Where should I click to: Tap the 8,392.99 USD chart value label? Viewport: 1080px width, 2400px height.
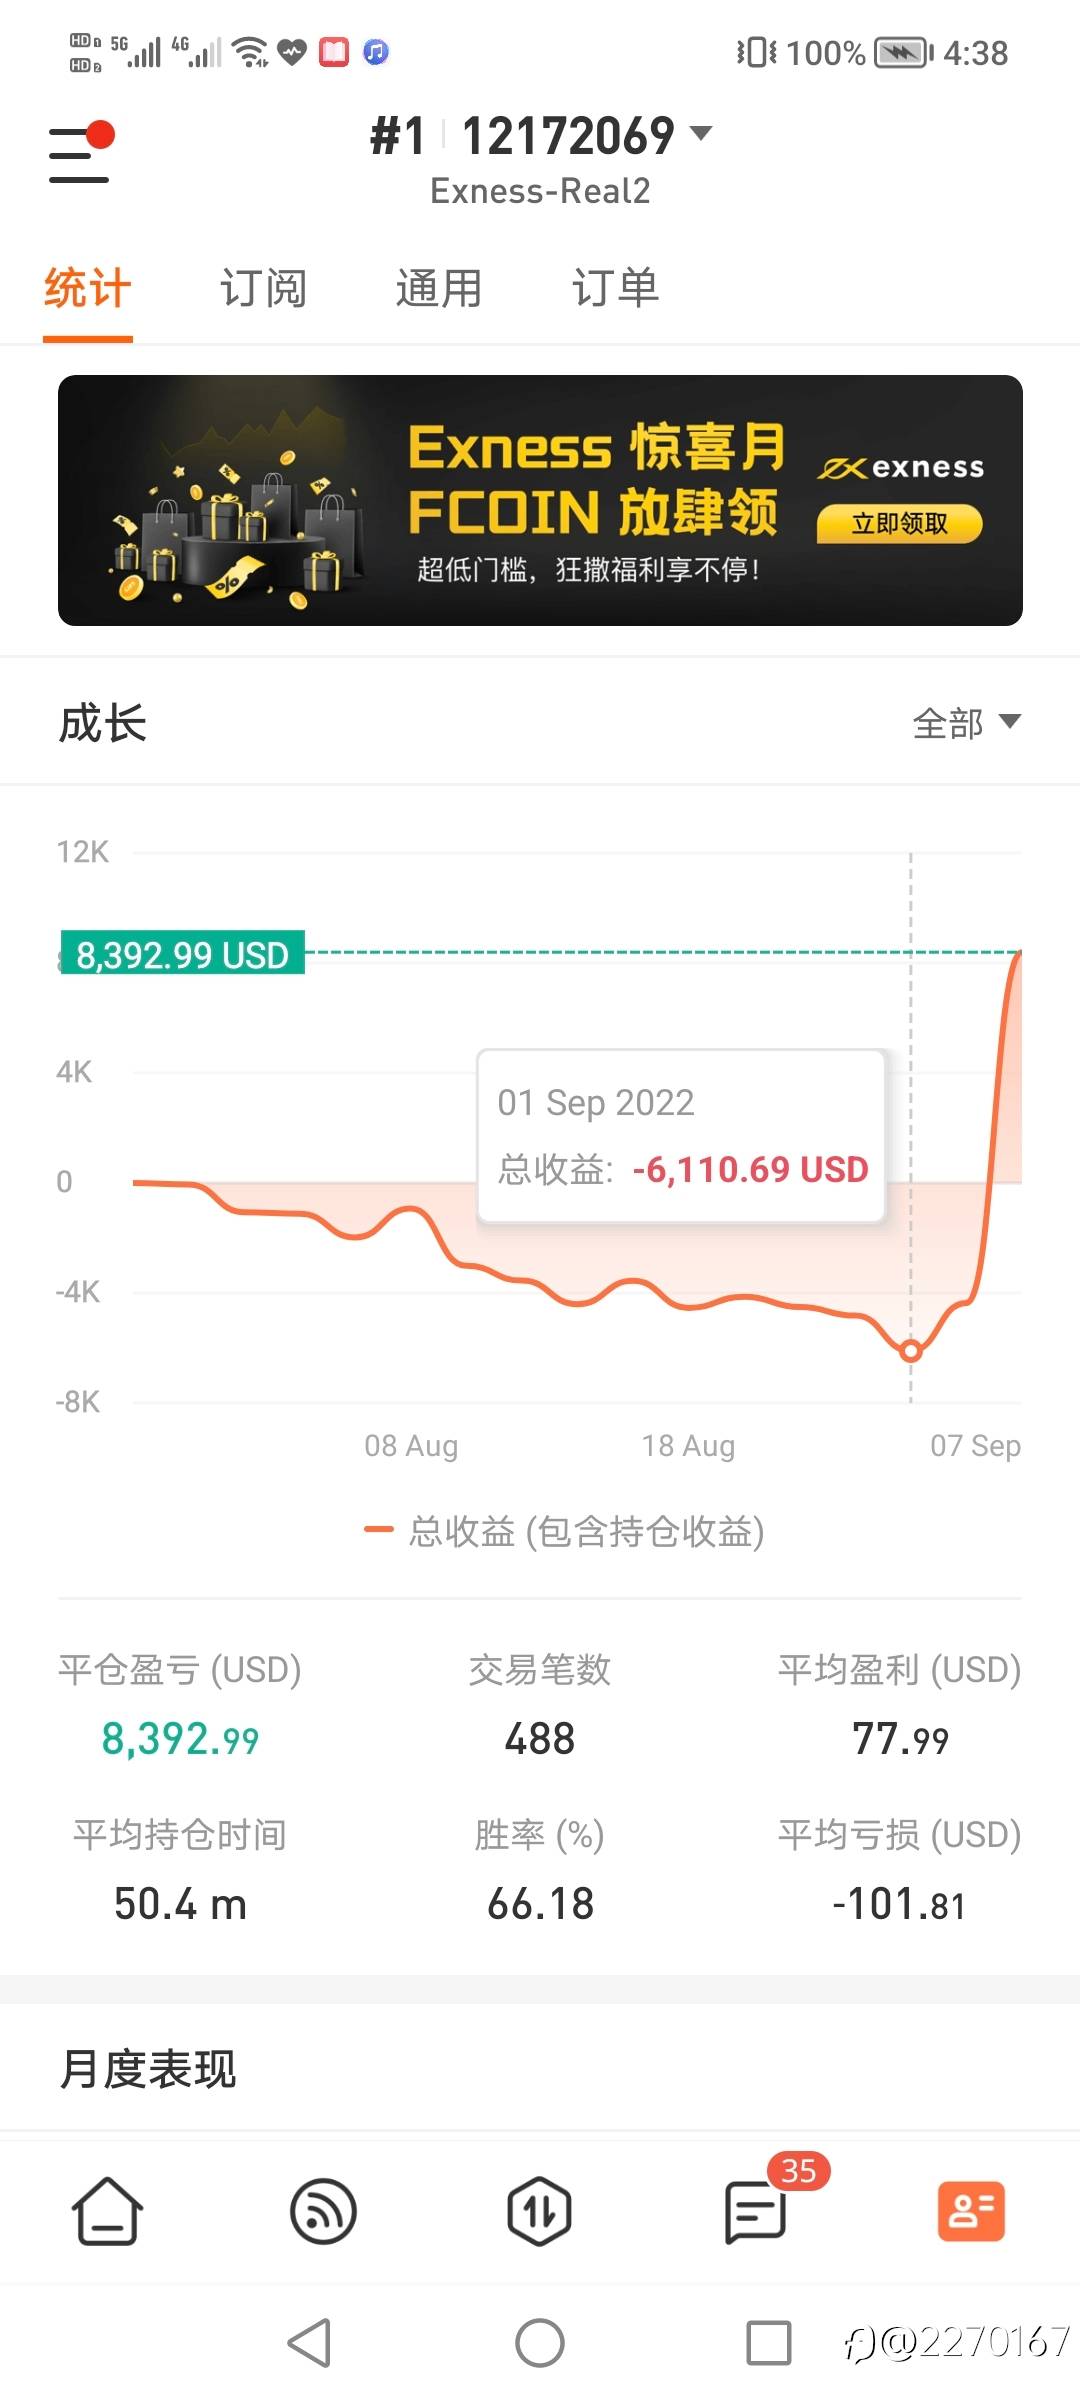coord(182,954)
